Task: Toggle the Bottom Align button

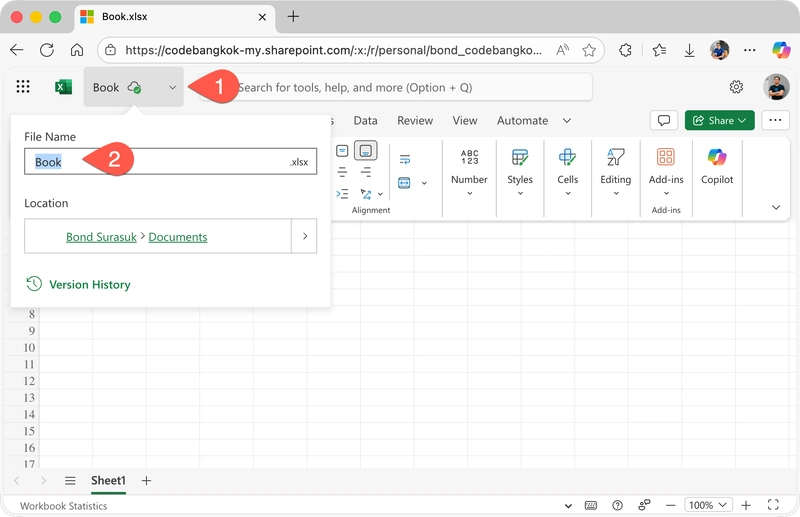Action: (366, 151)
